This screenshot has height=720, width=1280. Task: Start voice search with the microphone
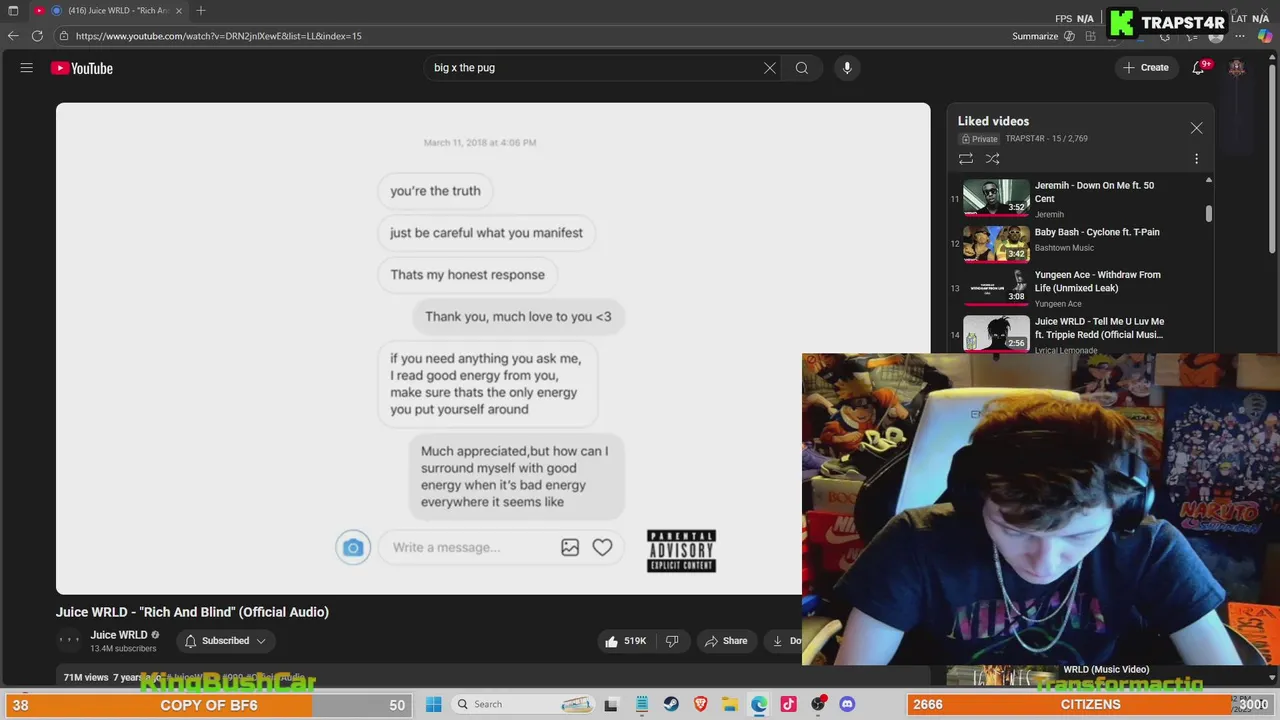click(x=847, y=68)
